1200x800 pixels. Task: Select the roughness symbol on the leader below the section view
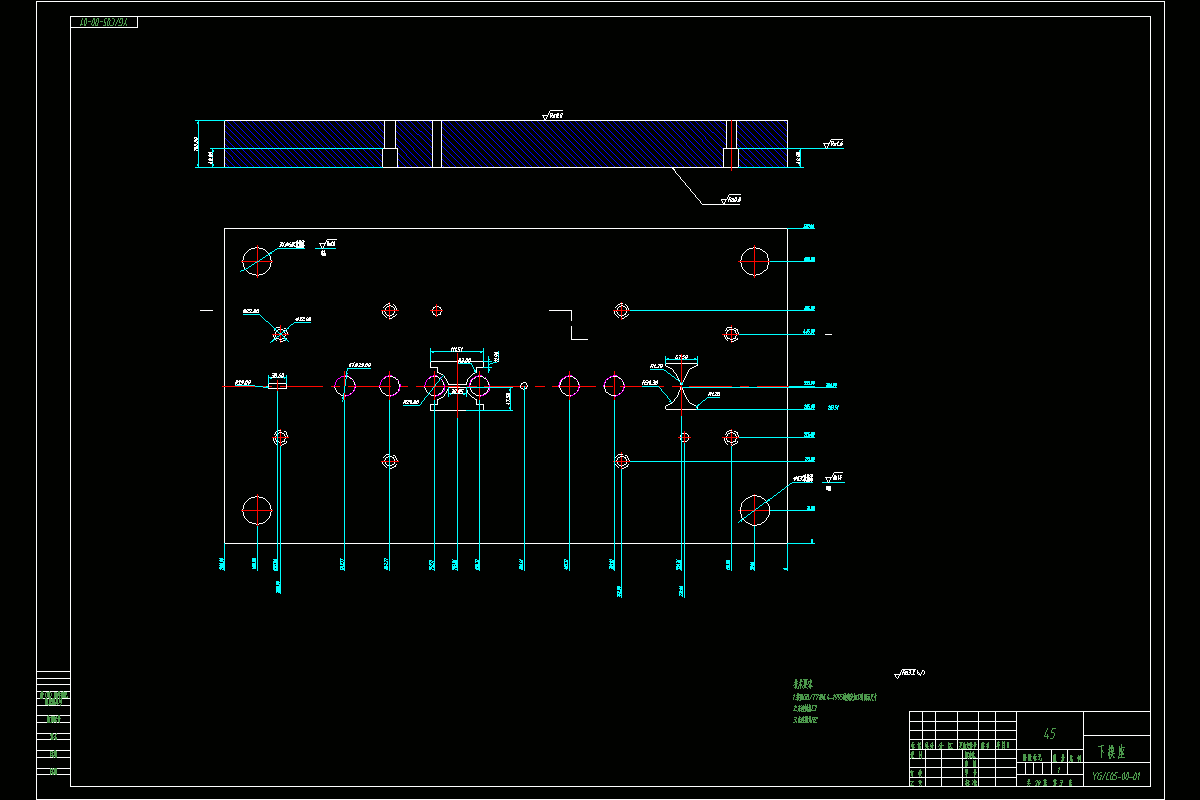730,200
